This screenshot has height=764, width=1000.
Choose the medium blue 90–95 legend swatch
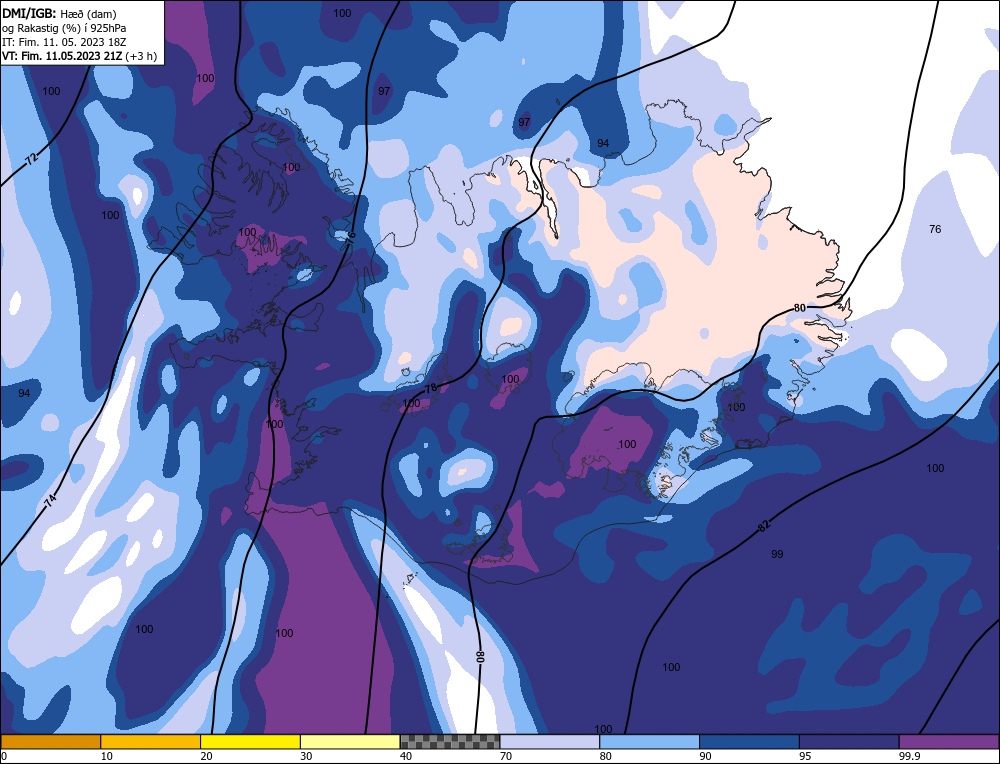click(749, 742)
